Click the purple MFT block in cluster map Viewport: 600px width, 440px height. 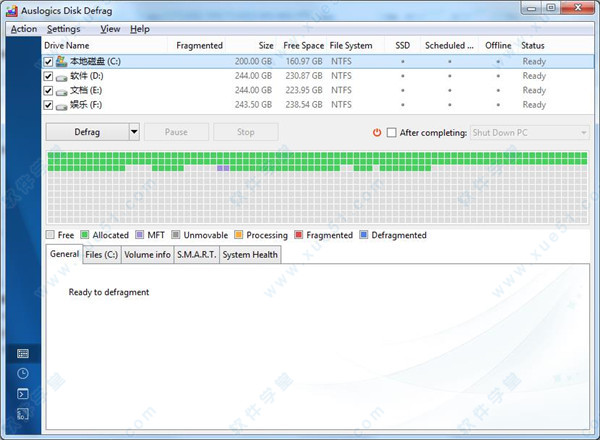[223, 168]
